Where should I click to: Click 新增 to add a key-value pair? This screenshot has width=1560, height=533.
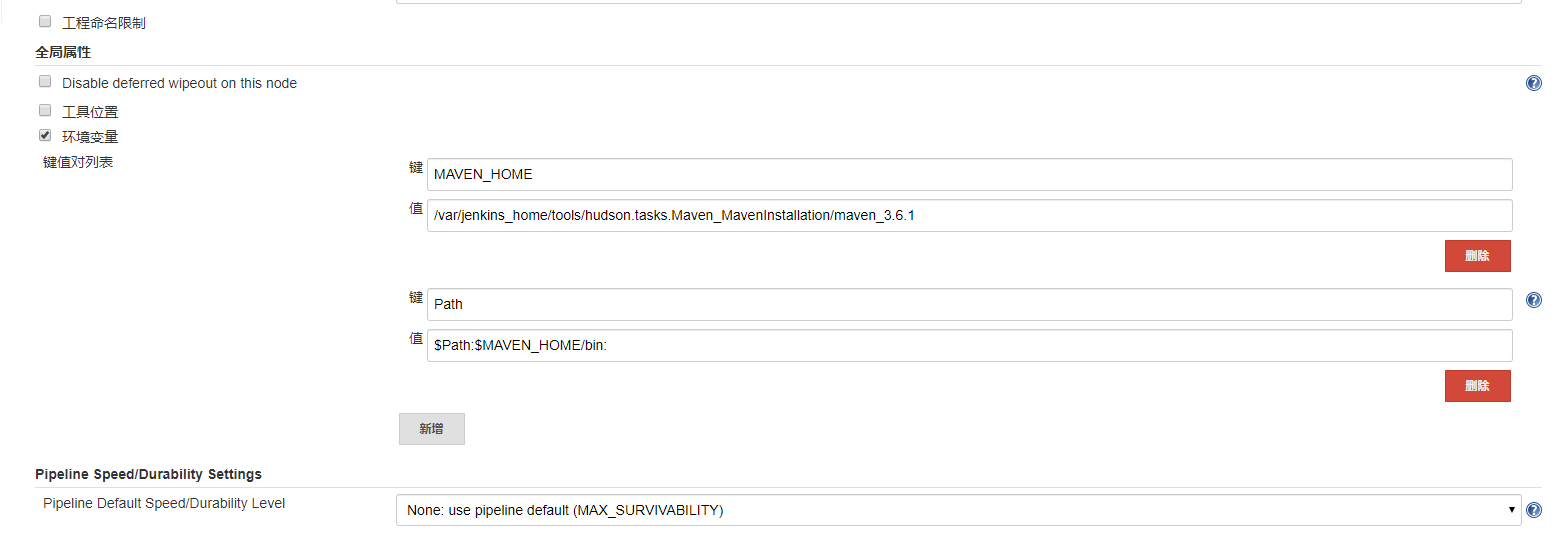pos(431,429)
